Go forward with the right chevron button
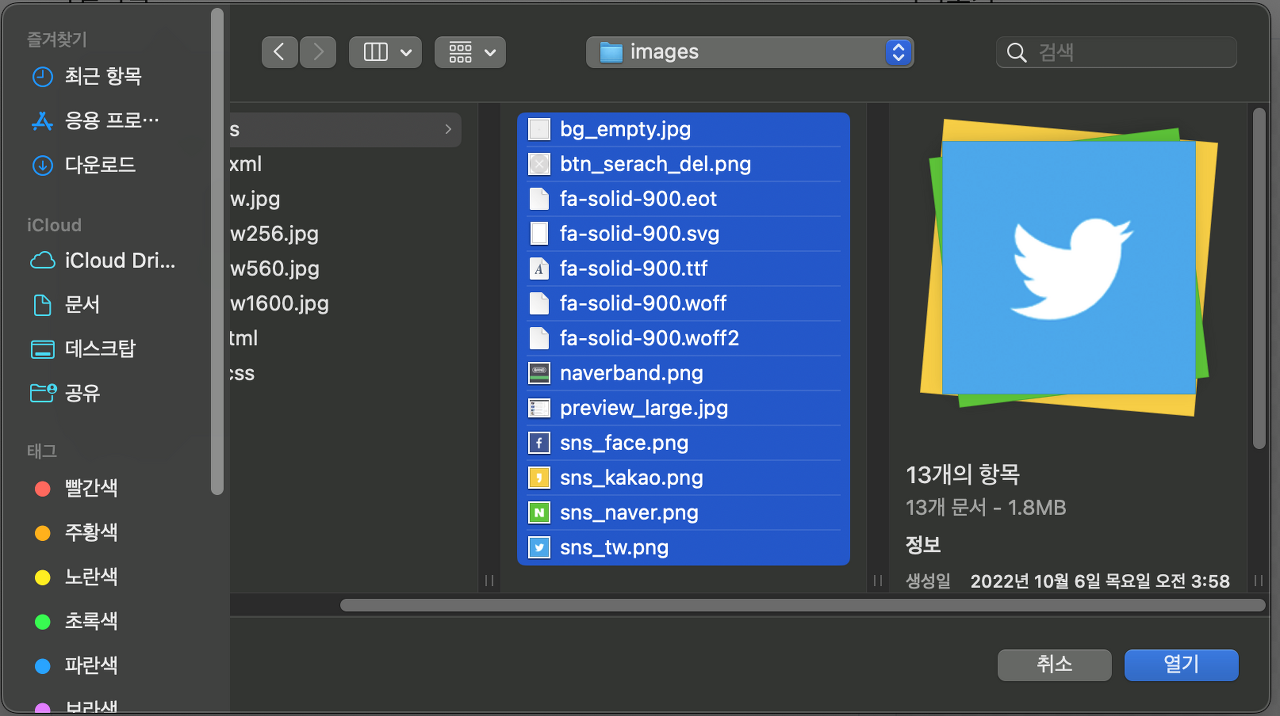1280x716 pixels. (318, 52)
